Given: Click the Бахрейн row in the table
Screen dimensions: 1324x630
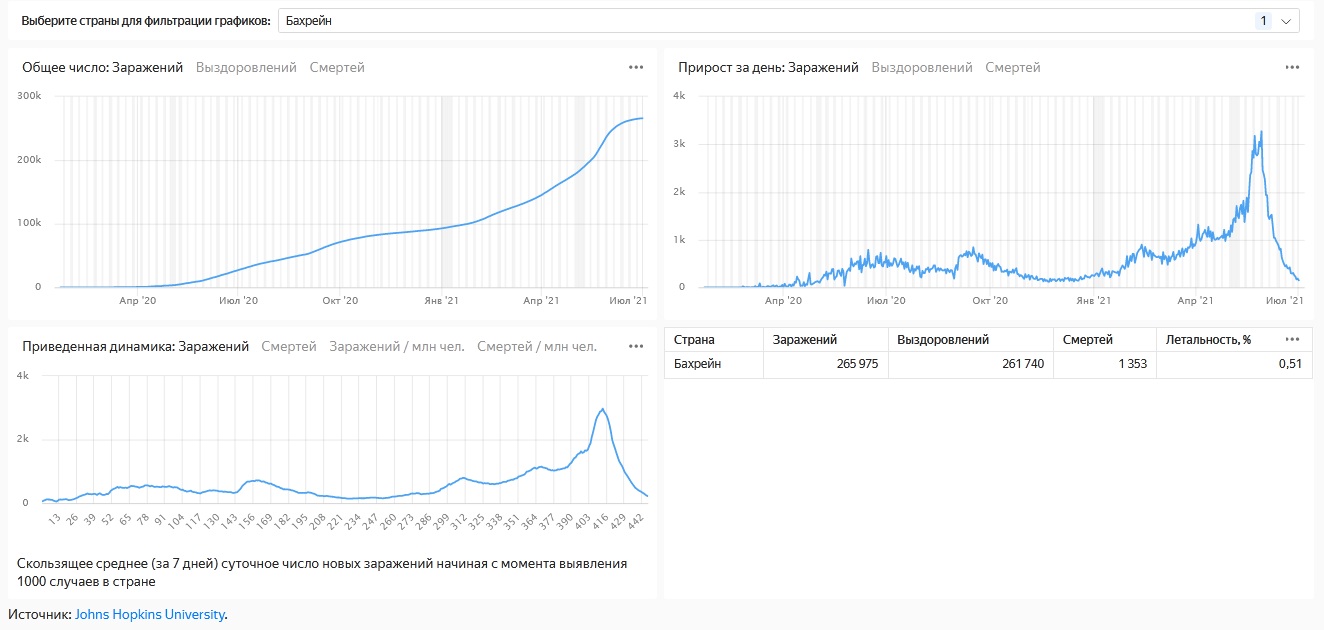Looking at the screenshot, I should coord(699,364).
